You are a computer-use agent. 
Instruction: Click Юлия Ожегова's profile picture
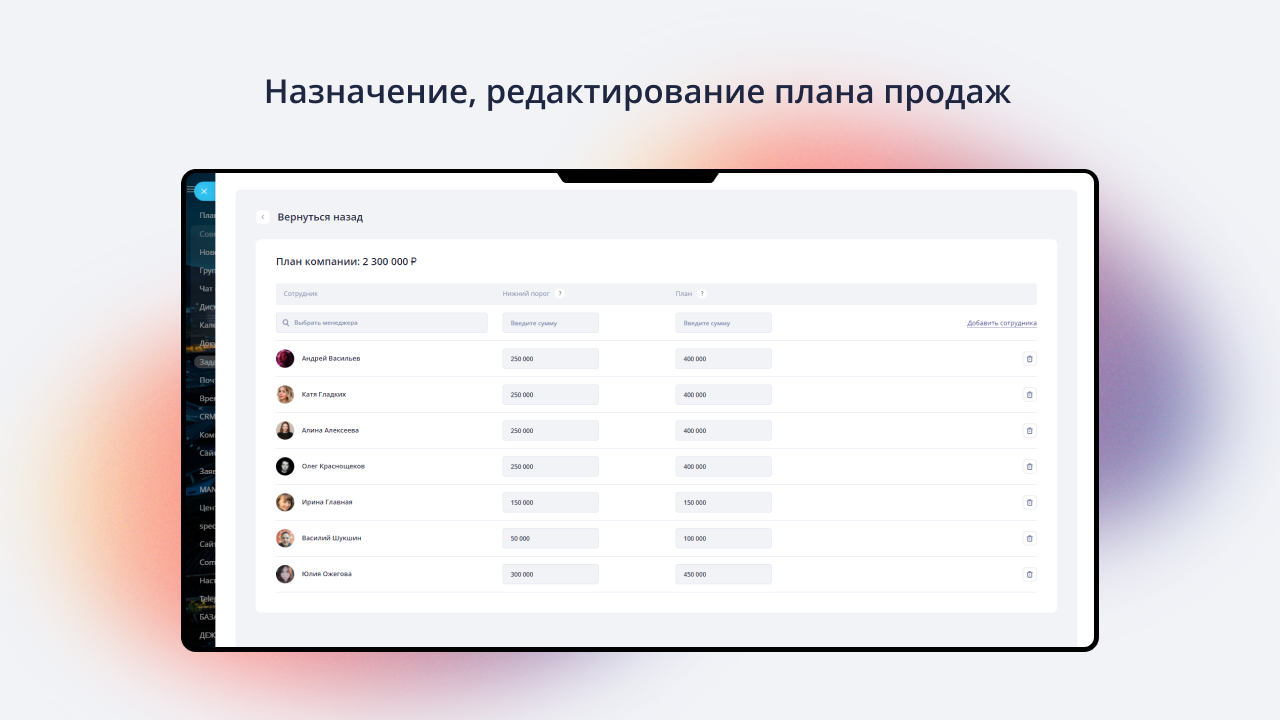tap(285, 574)
